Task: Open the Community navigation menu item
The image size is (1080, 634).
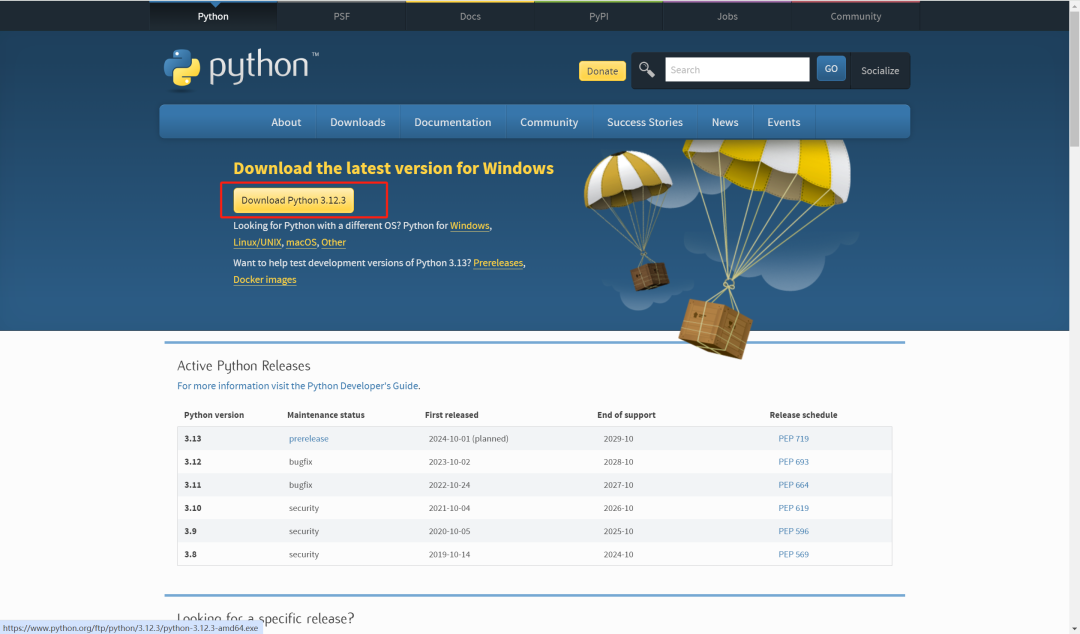Action: click(549, 122)
